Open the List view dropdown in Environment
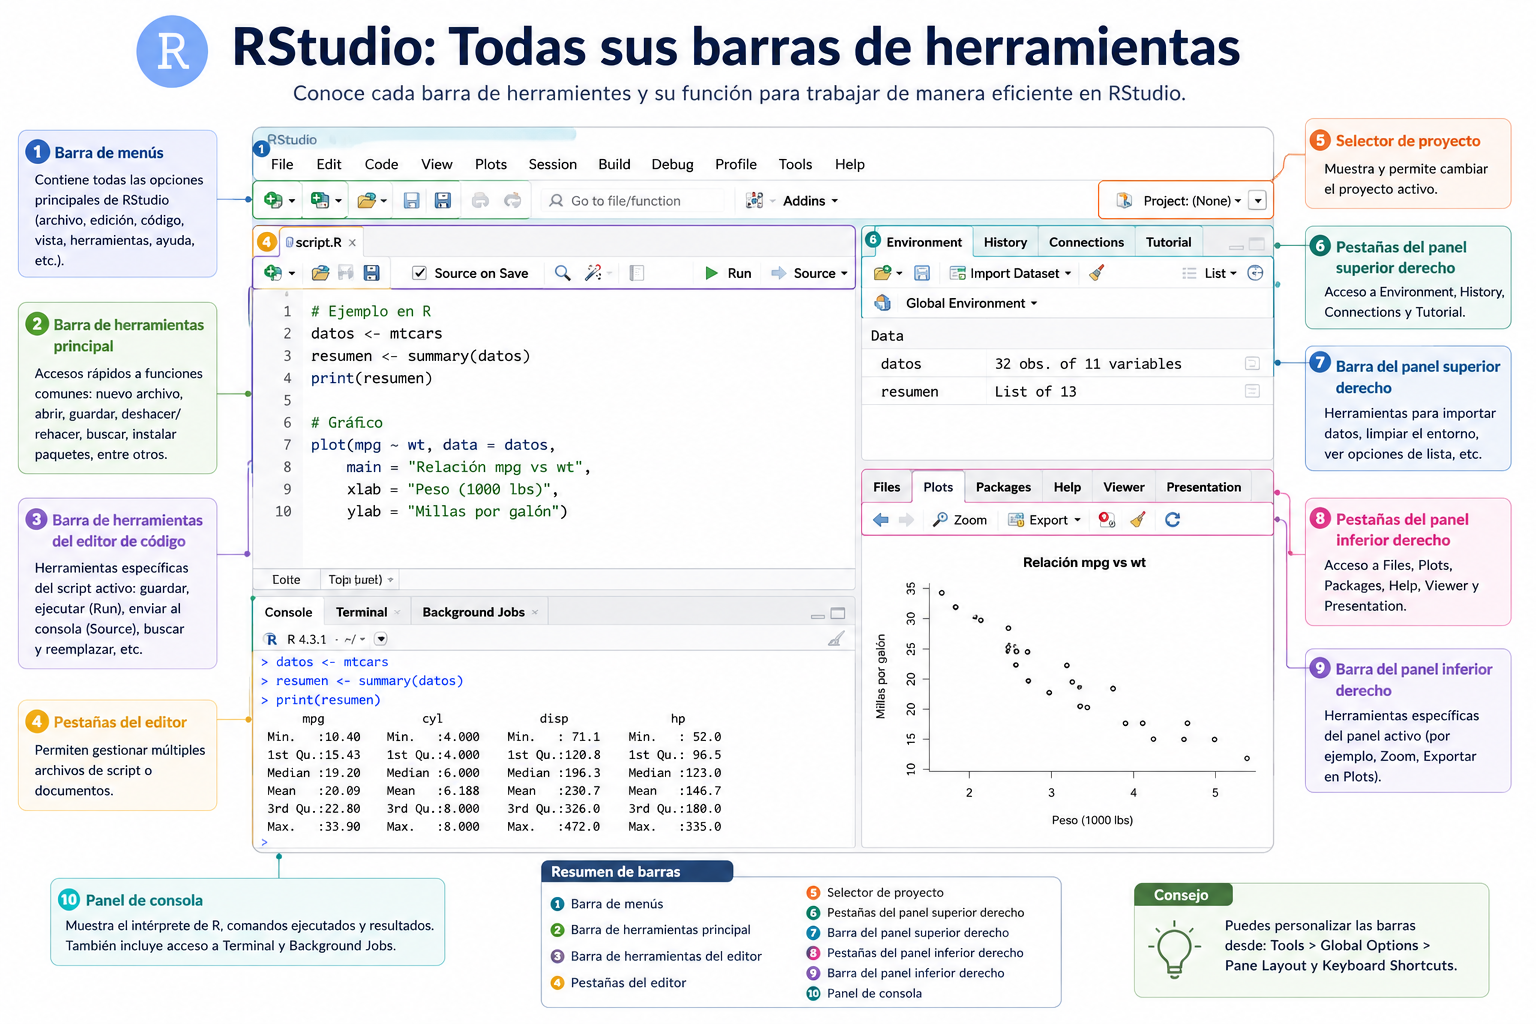This screenshot has width=1536, height=1024. pyautogui.click(x=1210, y=273)
